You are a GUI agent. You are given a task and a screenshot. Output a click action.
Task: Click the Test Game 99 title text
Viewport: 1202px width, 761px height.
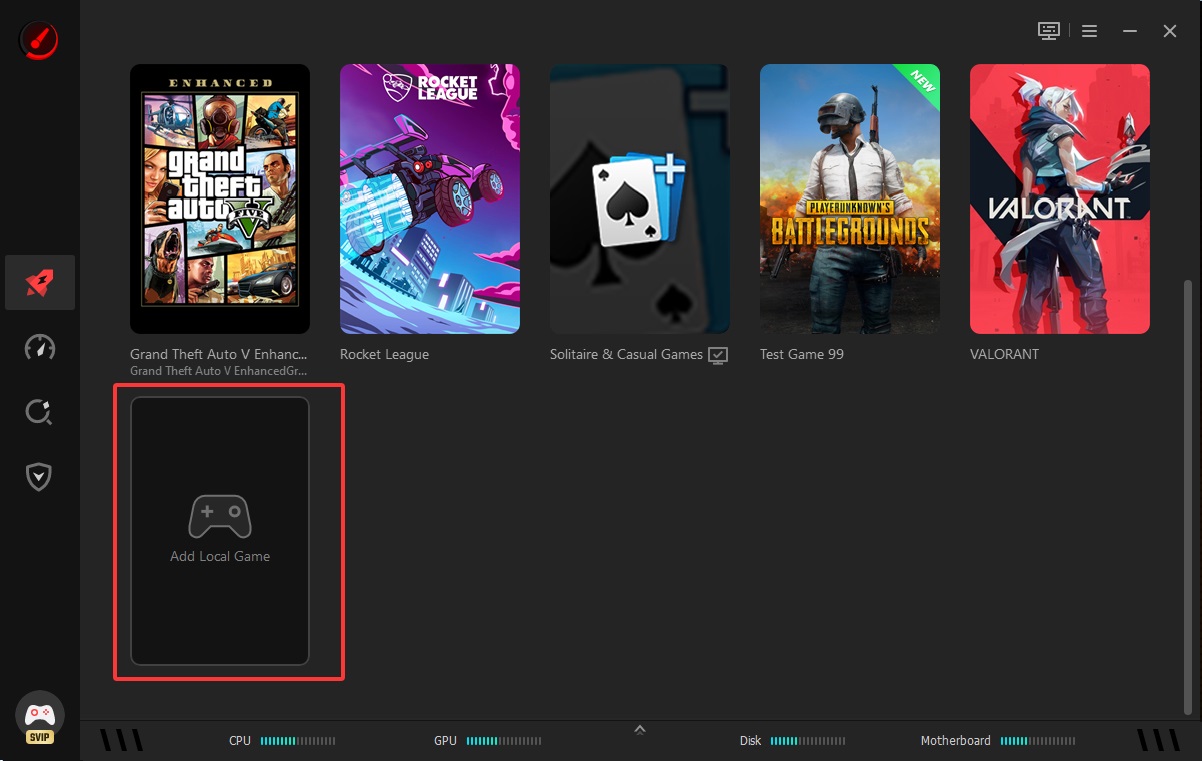(804, 354)
